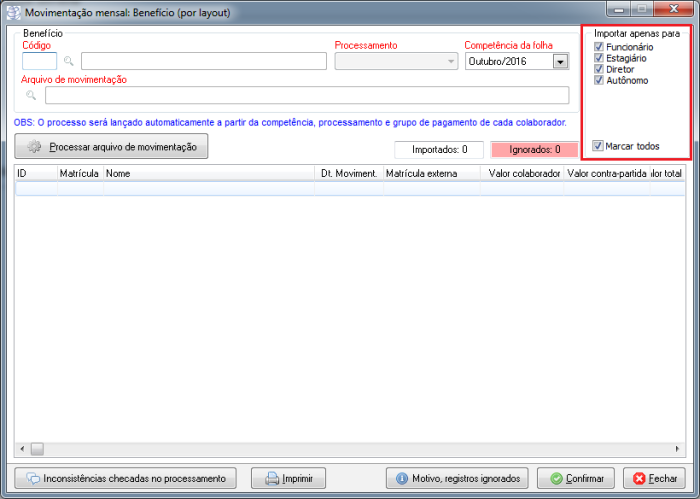Open Inconsistências checadas no processamento
Screen dimensions: 700x499
(x=127, y=478)
